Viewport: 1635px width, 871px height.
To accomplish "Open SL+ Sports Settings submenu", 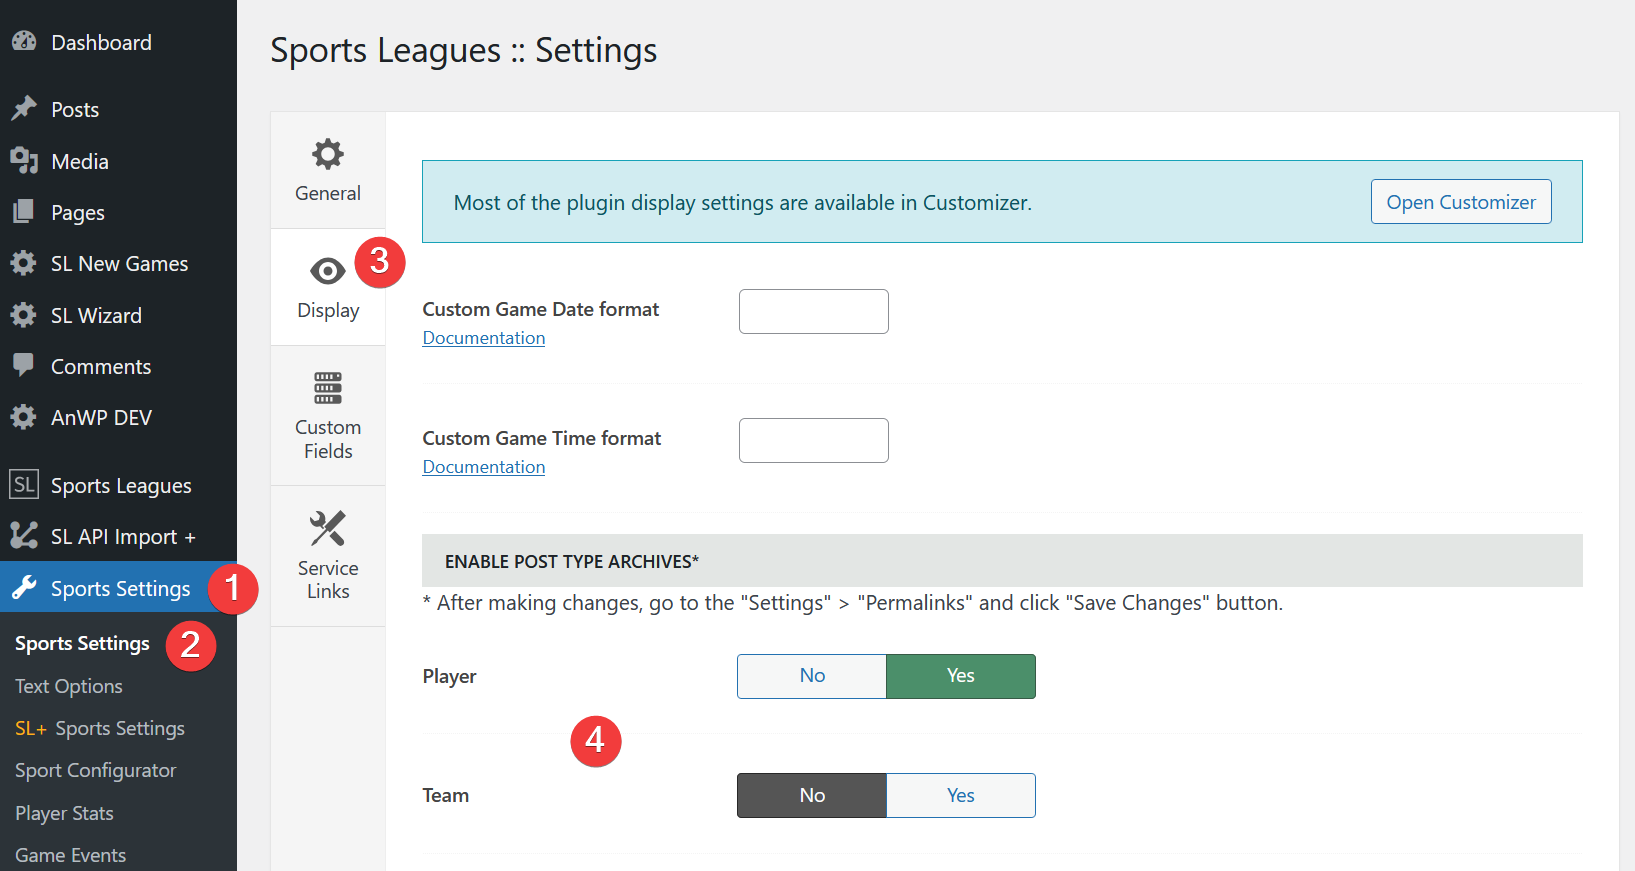I will 100,728.
